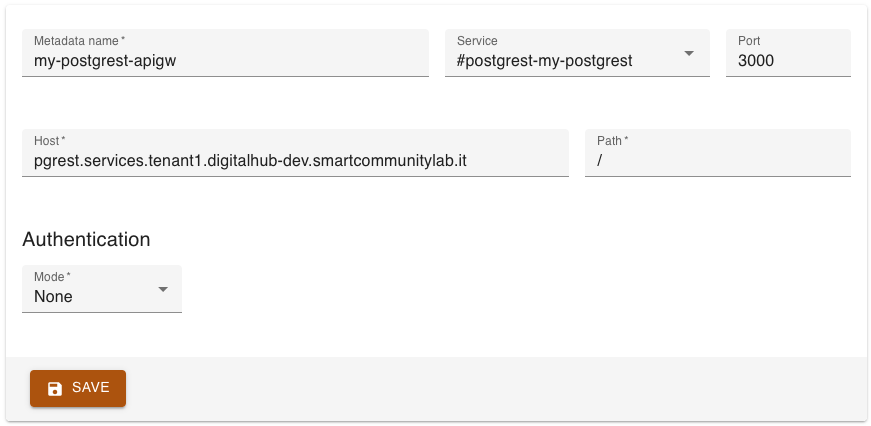The height and width of the screenshot is (426, 871).
Task: Click the 'Metadata name' field label
Action: 78,41
